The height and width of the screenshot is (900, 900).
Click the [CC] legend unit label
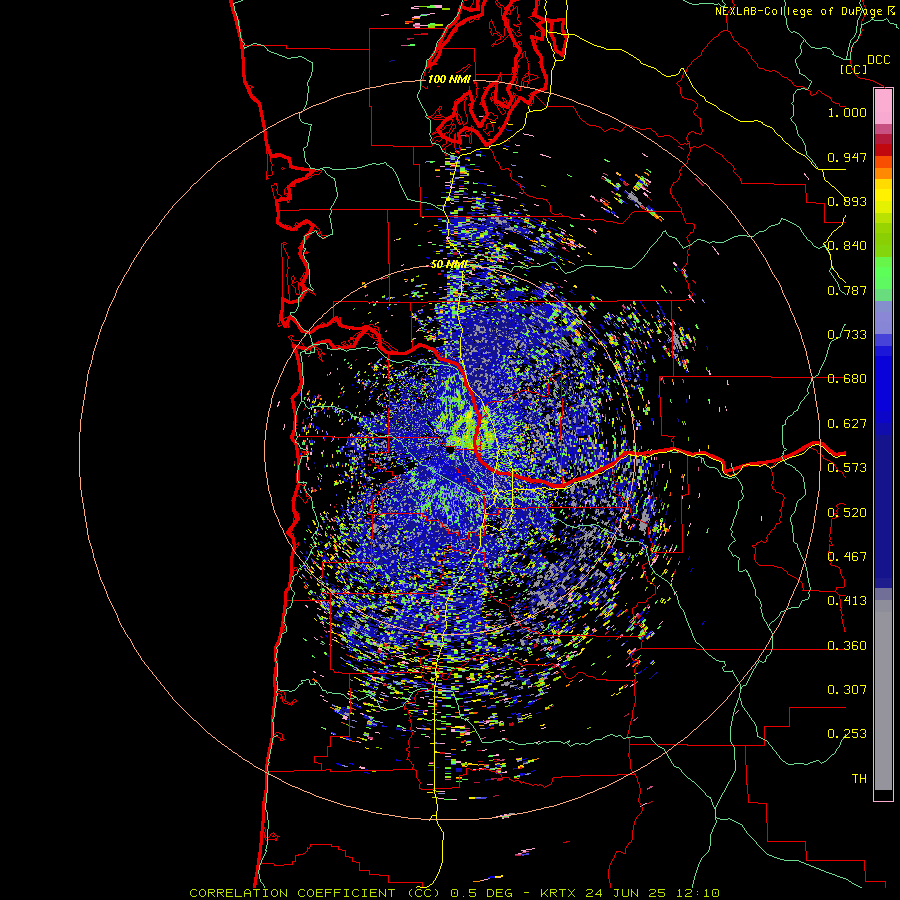pyautogui.click(x=854, y=69)
